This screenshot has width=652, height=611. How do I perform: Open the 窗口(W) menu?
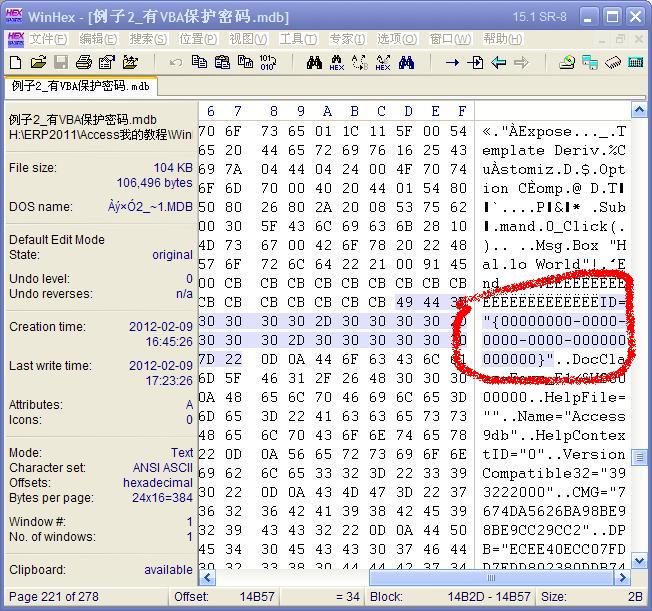[450, 39]
